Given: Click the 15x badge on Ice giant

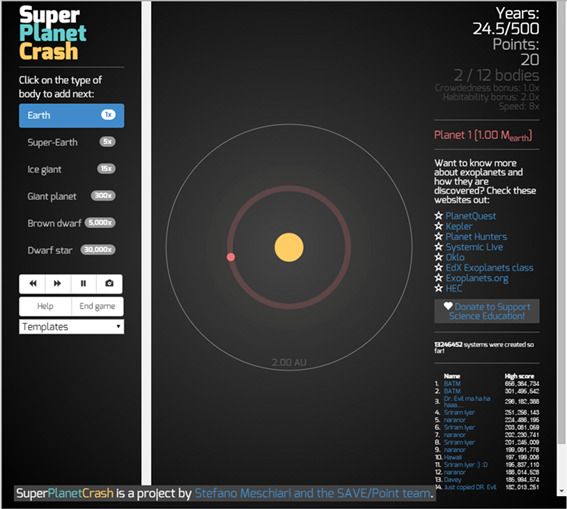Looking at the screenshot, I should 106,168.
